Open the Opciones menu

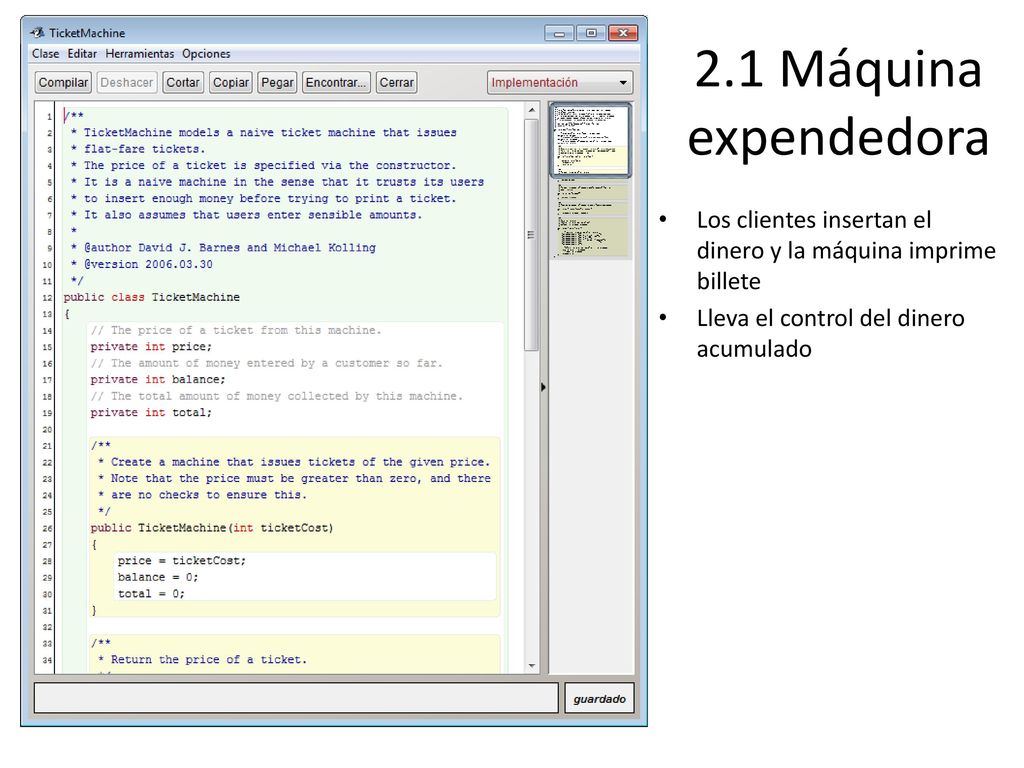[206, 54]
